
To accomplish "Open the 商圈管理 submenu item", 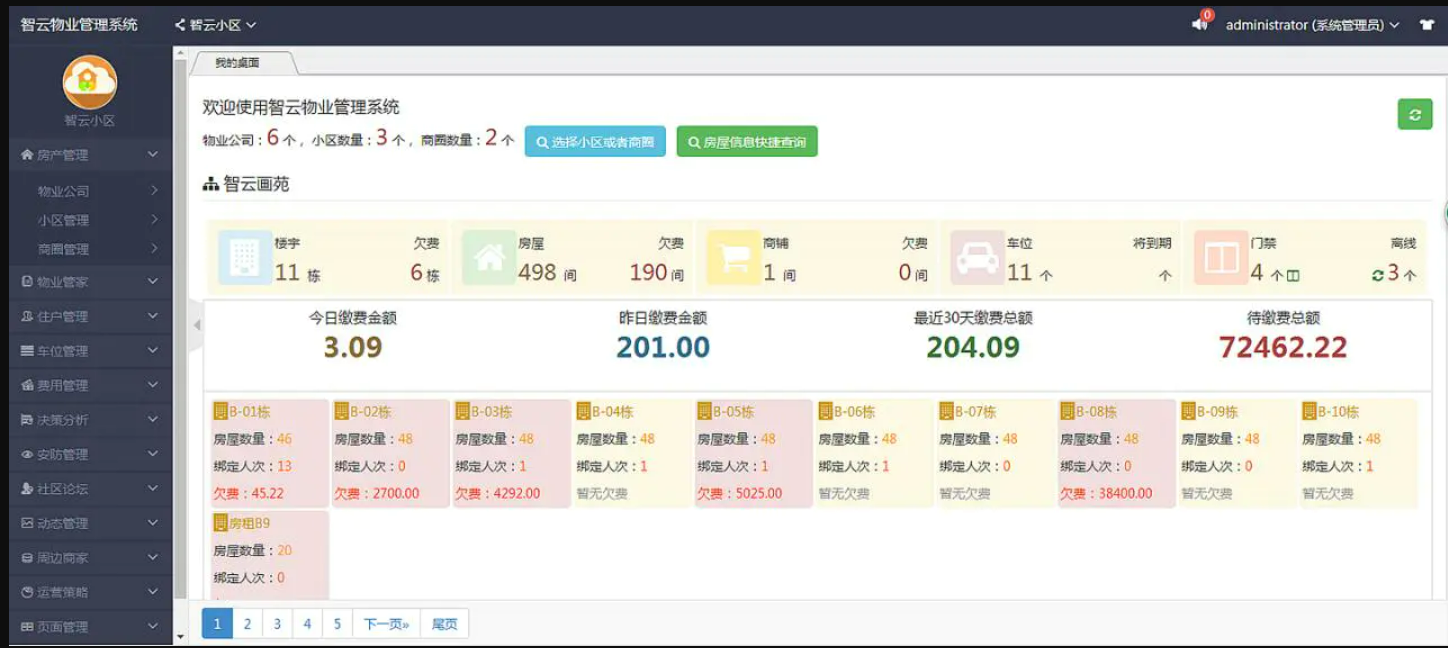I will tap(90, 249).
